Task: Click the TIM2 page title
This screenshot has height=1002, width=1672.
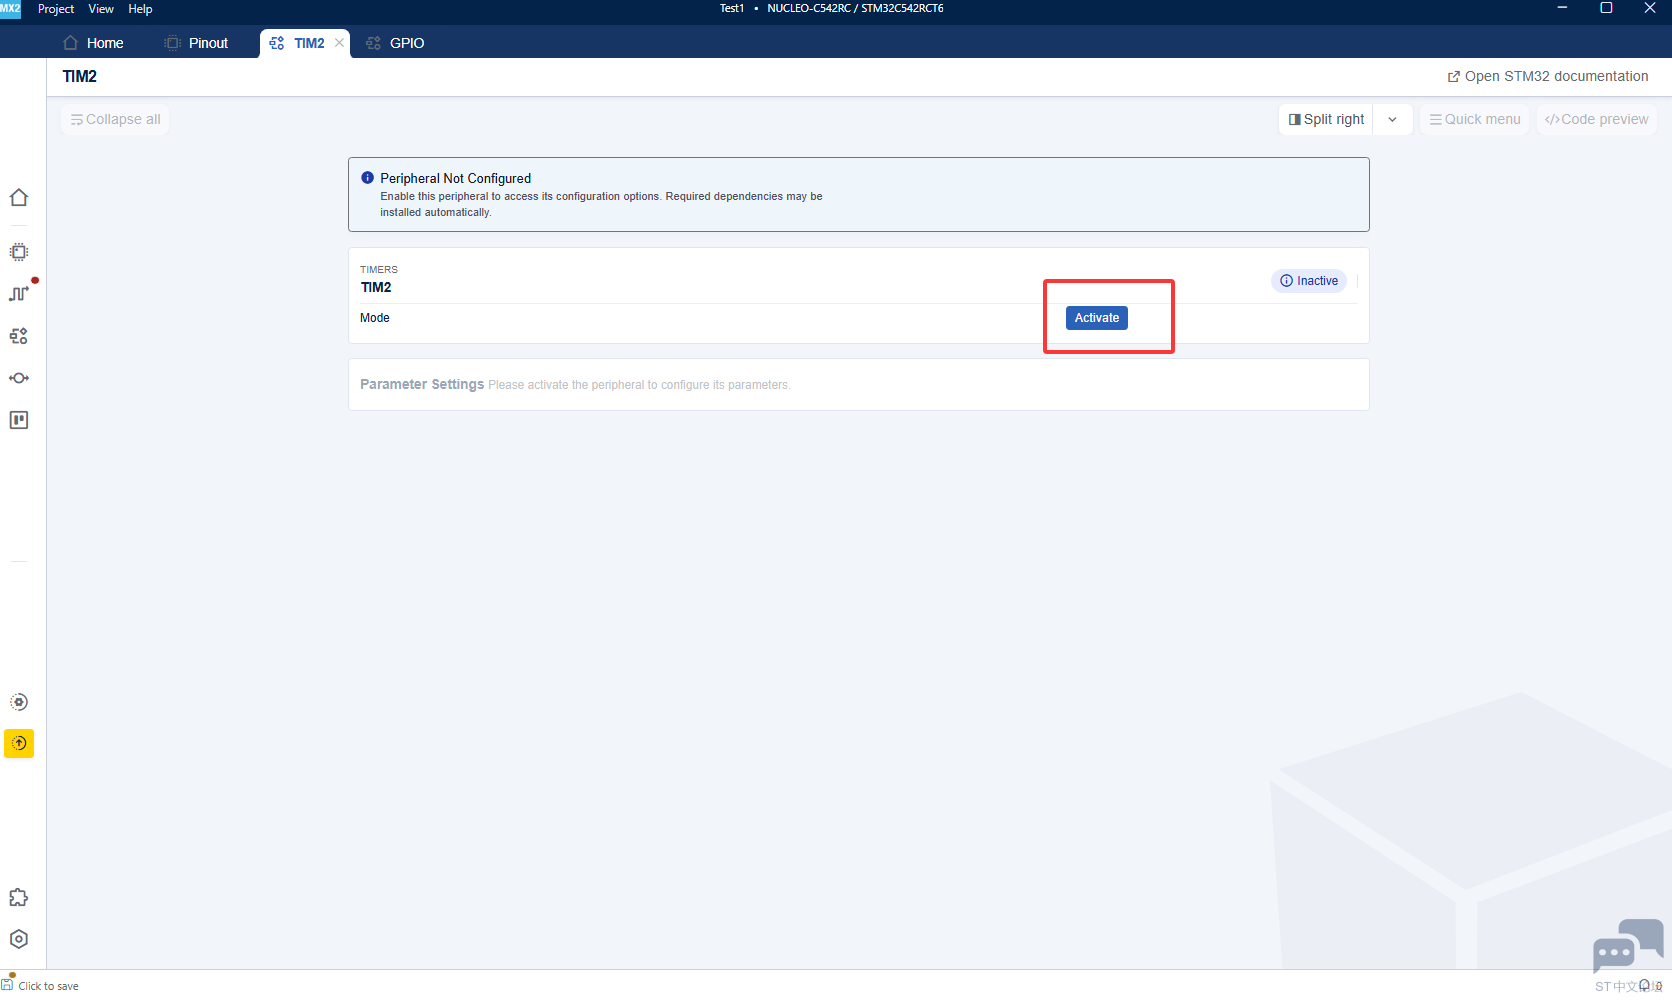Action: click(x=80, y=76)
